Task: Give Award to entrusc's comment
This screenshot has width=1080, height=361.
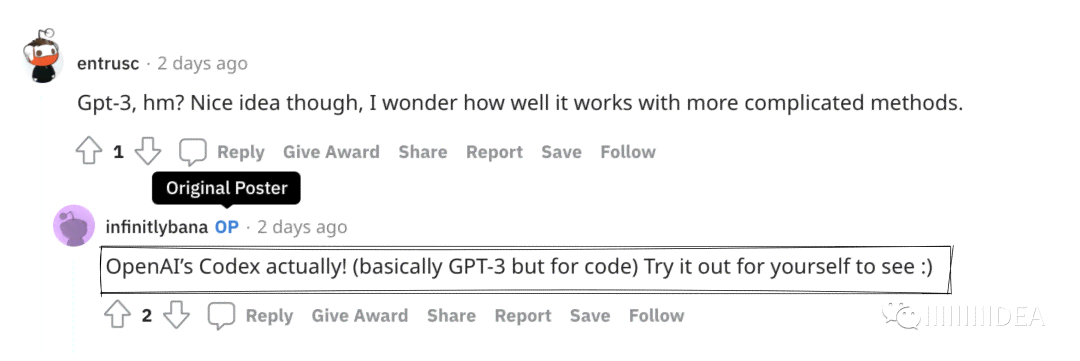Action: pos(331,152)
